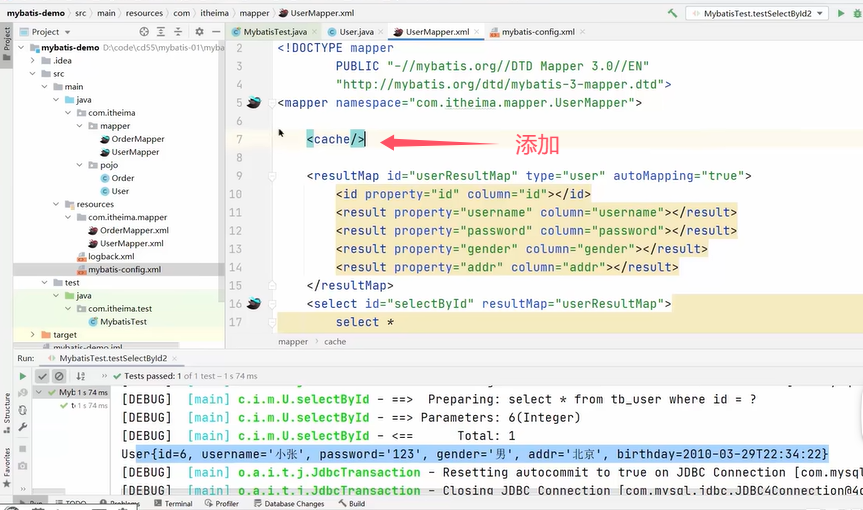Run MybatisTest with the green play icon

click(841, 13)
